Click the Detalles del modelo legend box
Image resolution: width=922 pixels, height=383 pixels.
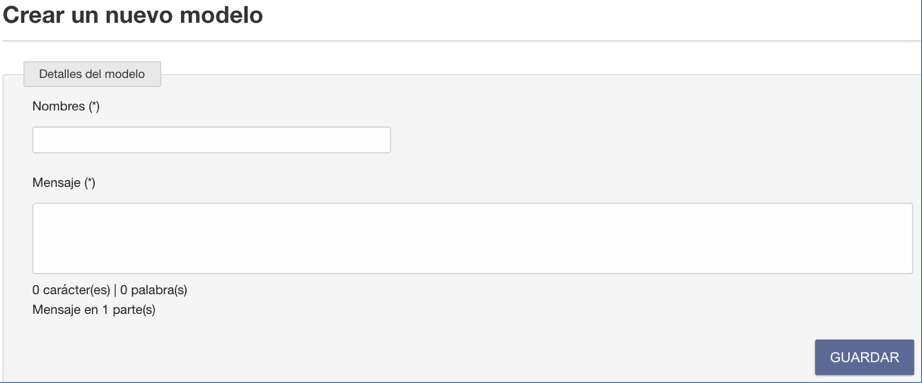point(92,74)
